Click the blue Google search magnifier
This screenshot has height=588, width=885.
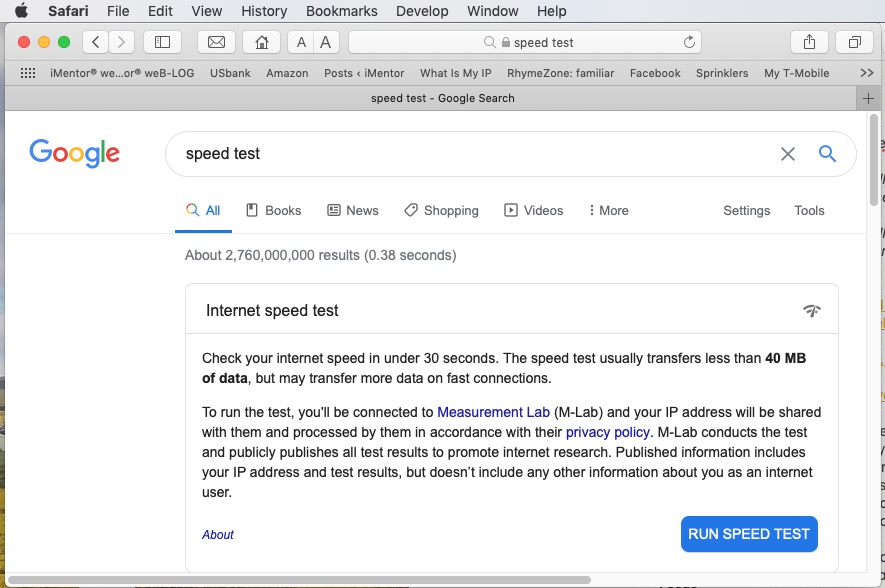[x=827, y=153]
